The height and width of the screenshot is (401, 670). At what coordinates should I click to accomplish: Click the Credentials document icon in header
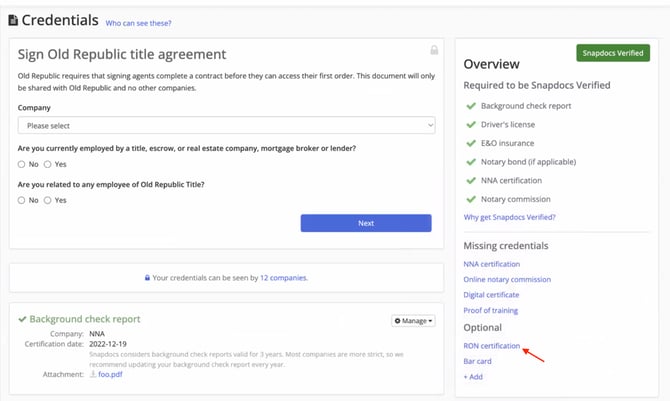[x=12, y=20]
